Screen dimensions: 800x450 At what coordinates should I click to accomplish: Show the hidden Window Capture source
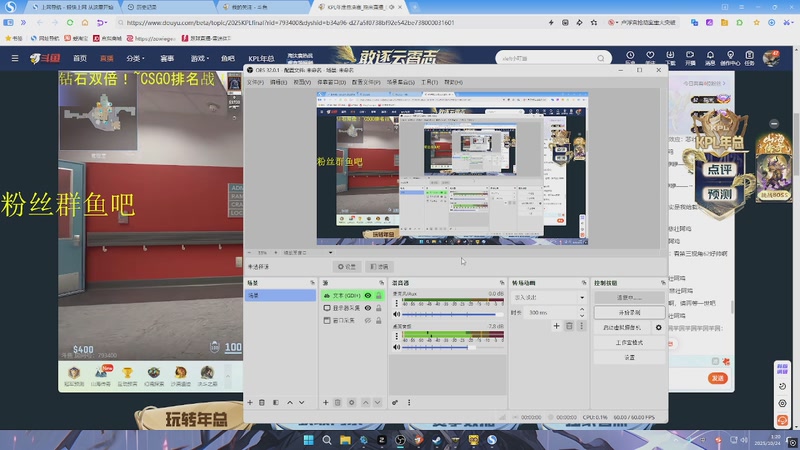point(368,320)
